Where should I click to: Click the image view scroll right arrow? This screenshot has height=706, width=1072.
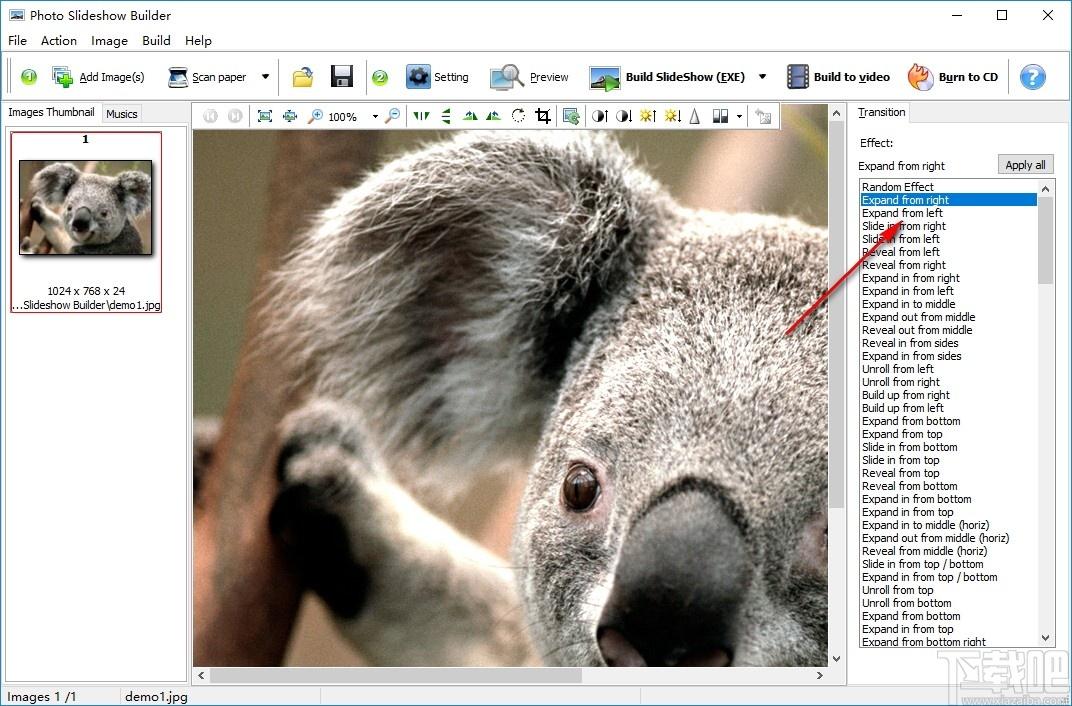(820, 675)
